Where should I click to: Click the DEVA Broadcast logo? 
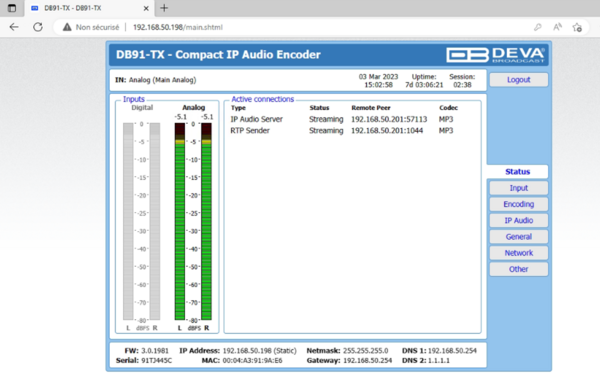[496, 55]
